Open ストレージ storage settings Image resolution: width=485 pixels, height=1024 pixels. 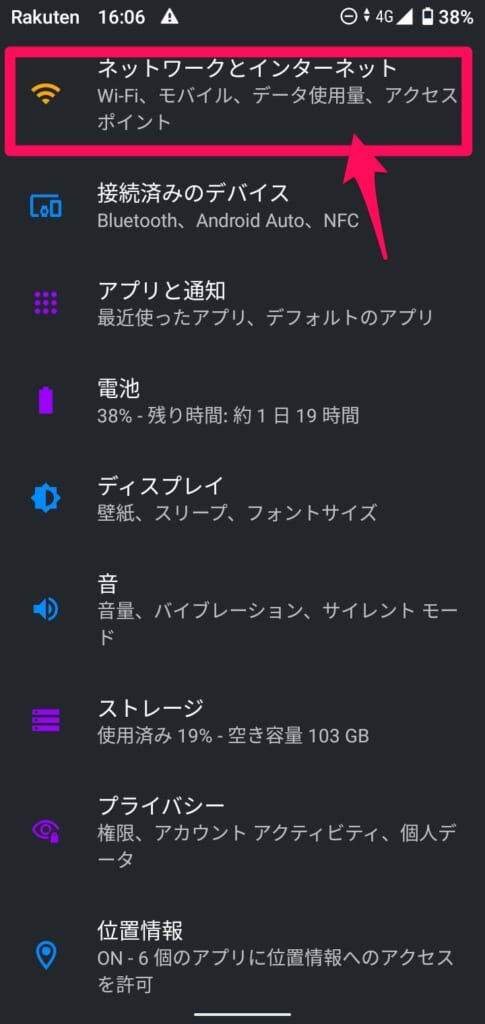tap(242, 720)
